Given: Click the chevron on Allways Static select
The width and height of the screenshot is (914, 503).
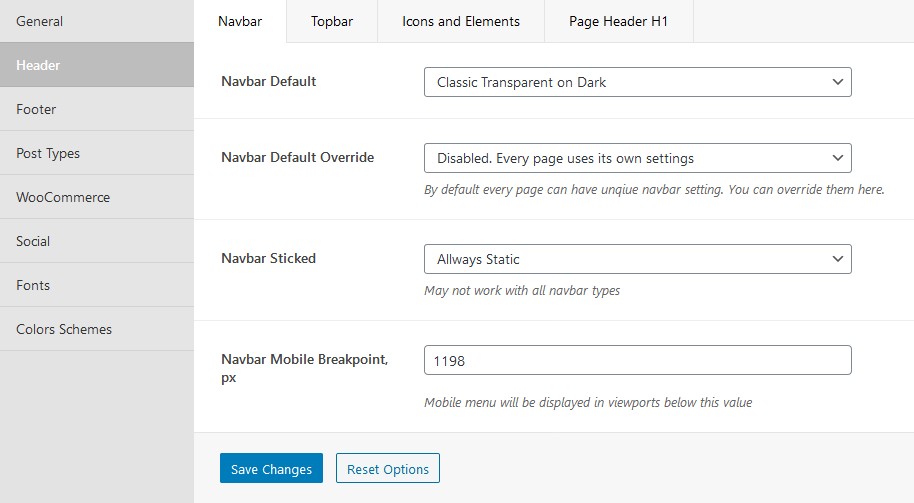Looking at the screenshot, I should [838, 259].
